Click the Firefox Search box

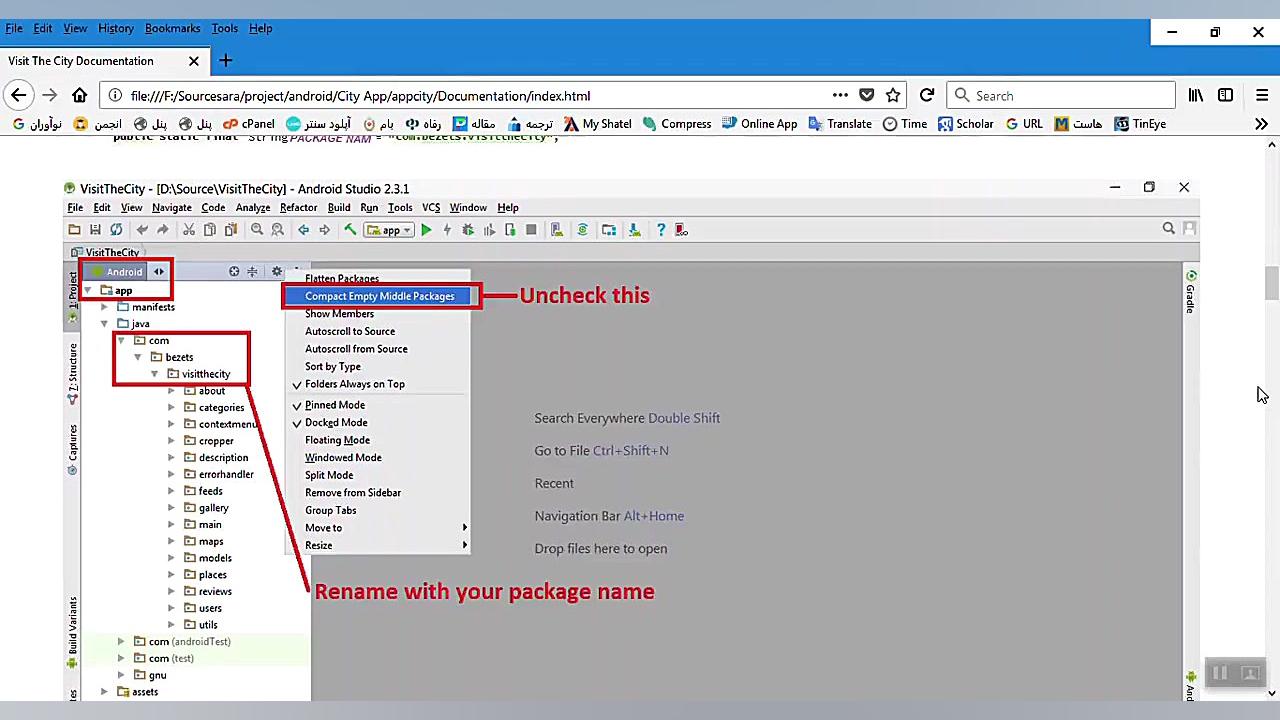click(x=1060, y=95)
